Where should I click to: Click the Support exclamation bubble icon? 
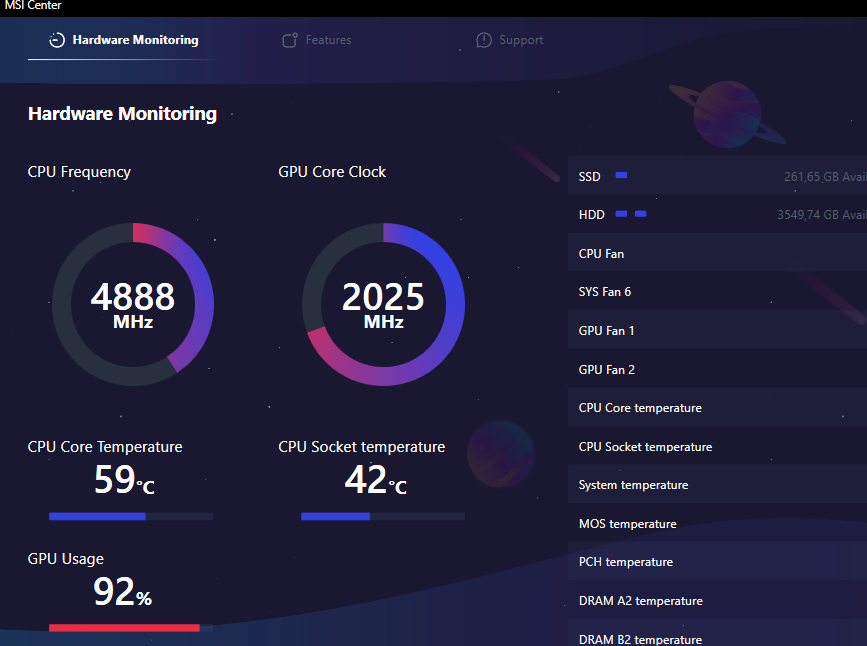[x=484, y=40]
